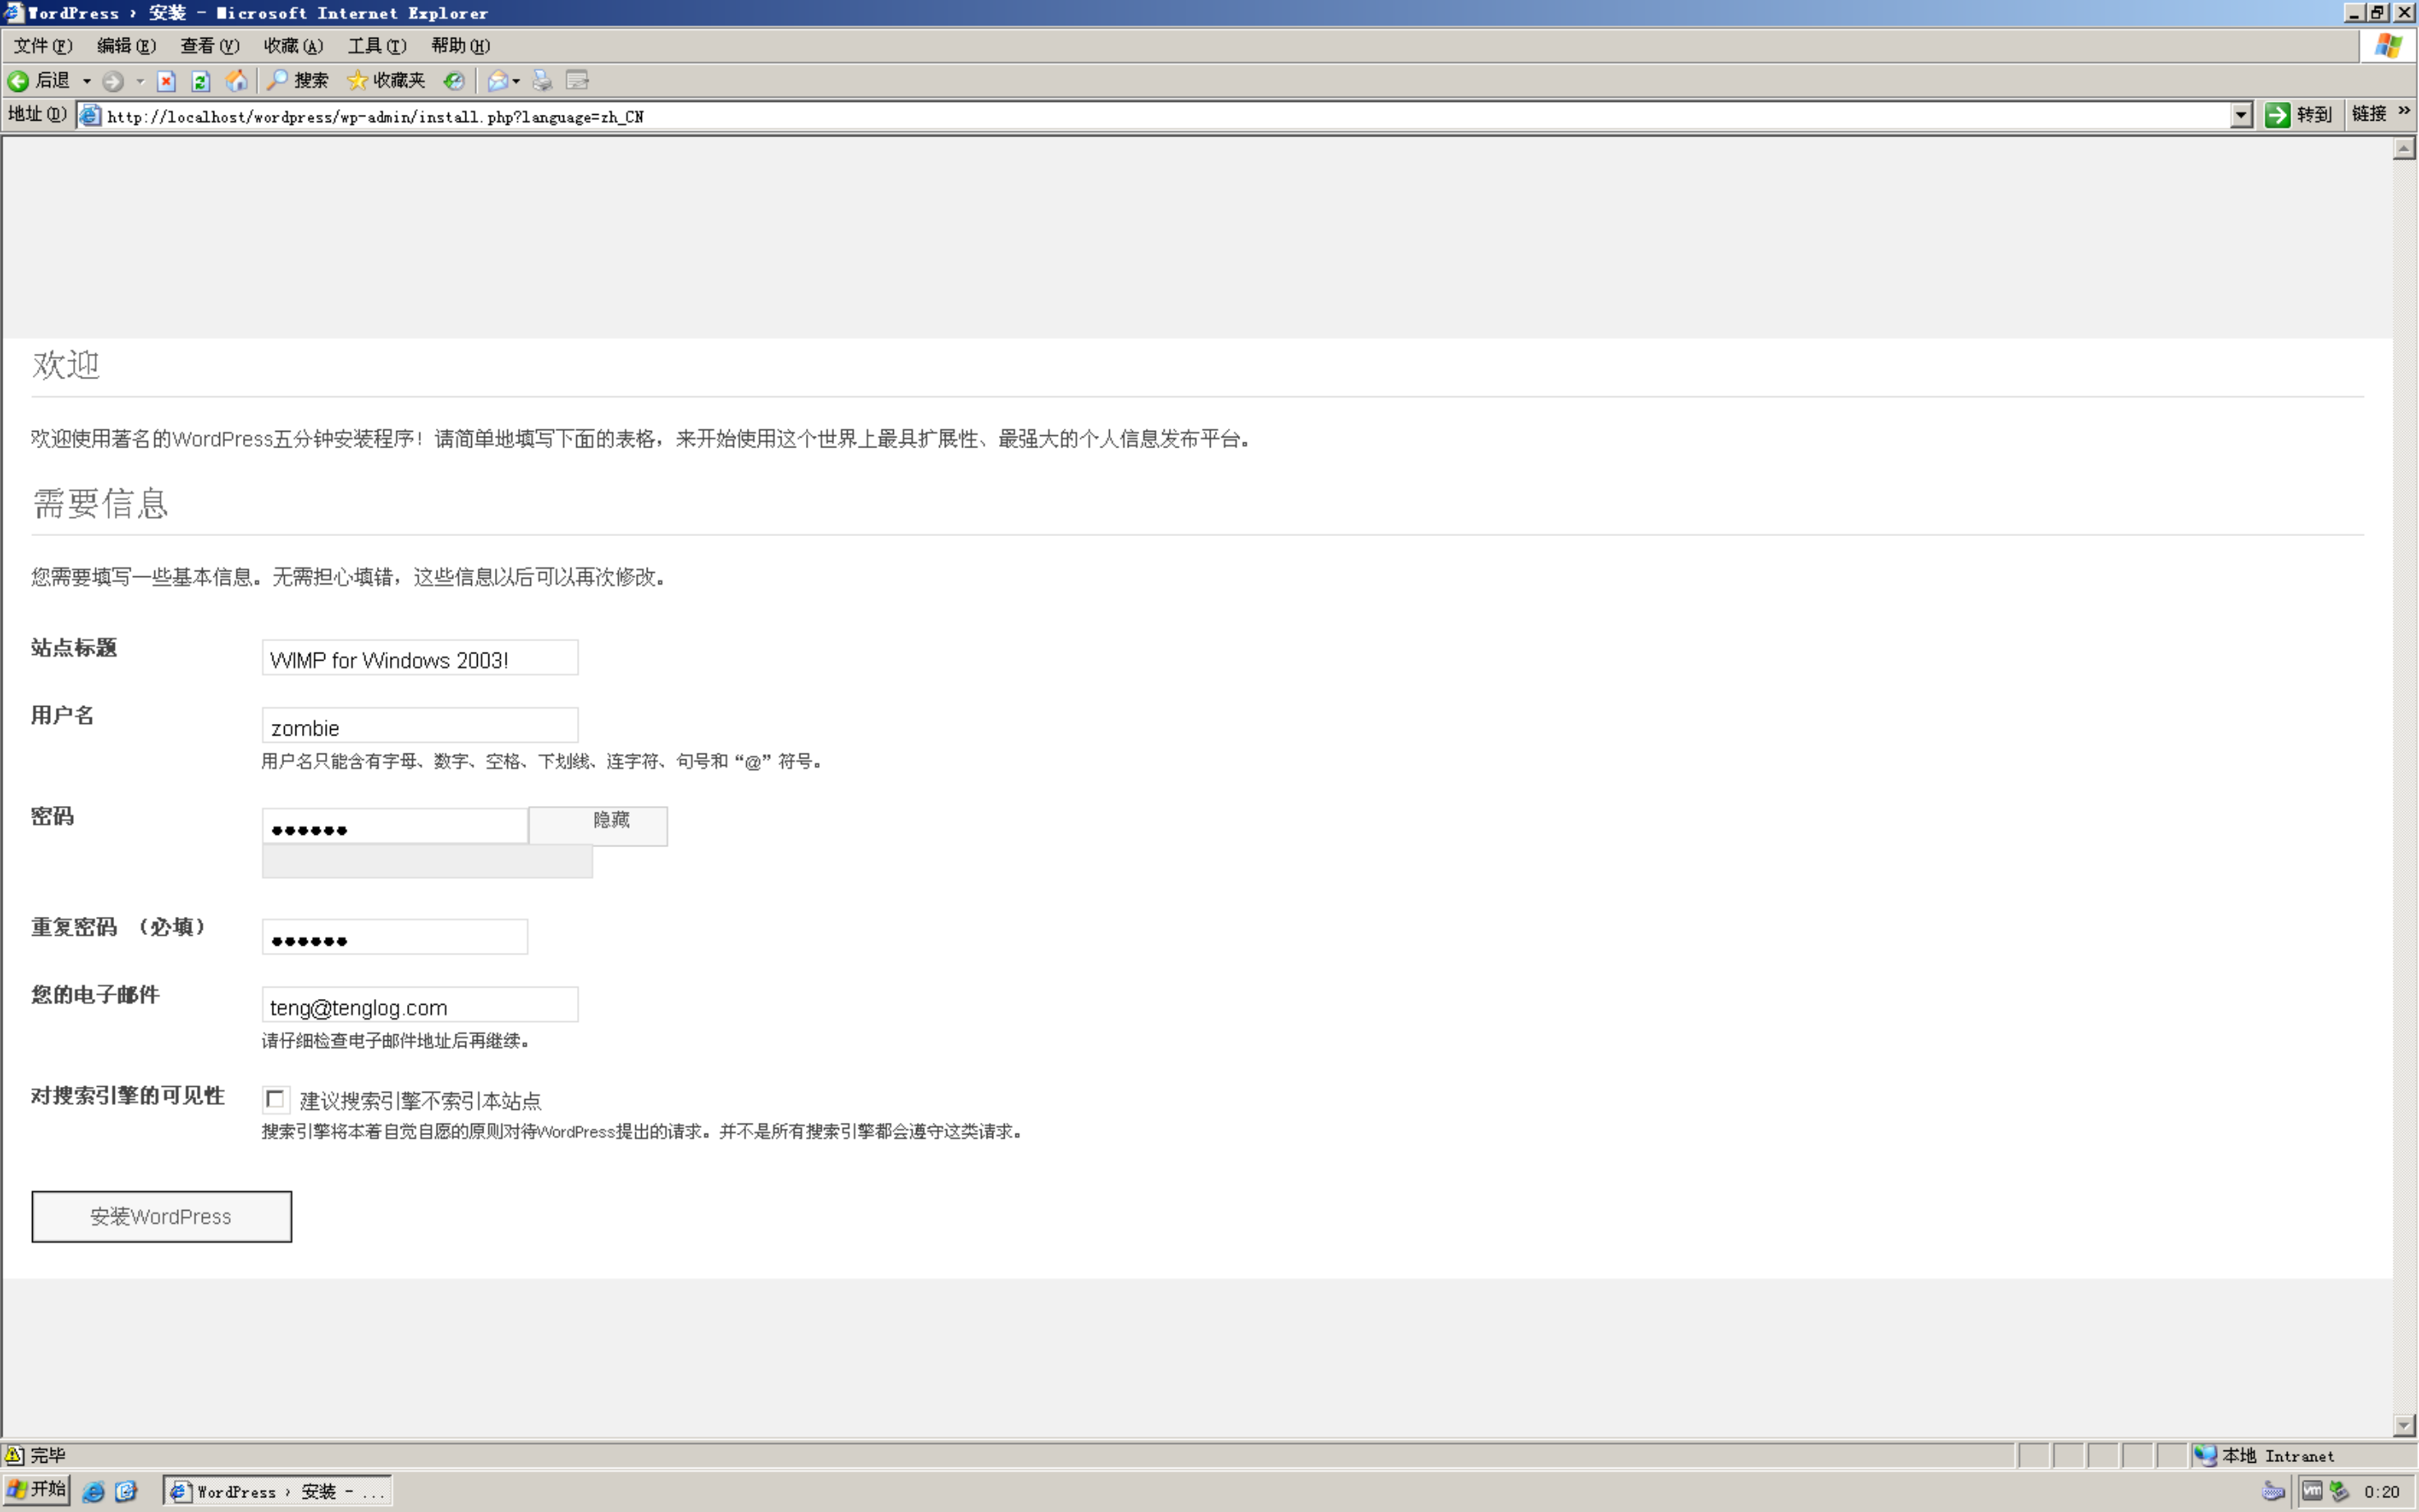The height and width of the screenshot is (1512, 2419).
Task: Select the WordPress 安装 taskbar button
Action: [x=277, y=1491]
